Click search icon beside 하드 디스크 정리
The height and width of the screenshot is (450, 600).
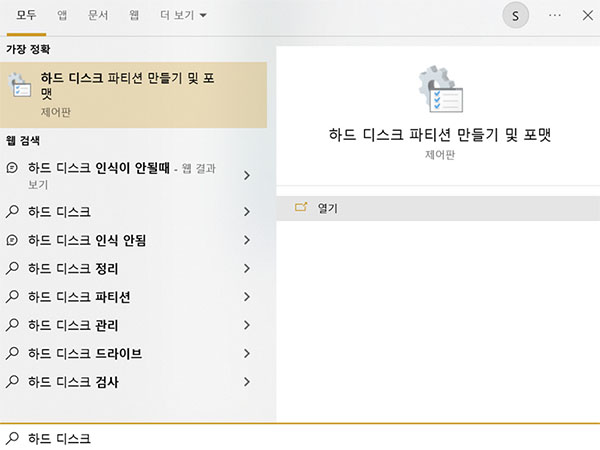point(12,268)
